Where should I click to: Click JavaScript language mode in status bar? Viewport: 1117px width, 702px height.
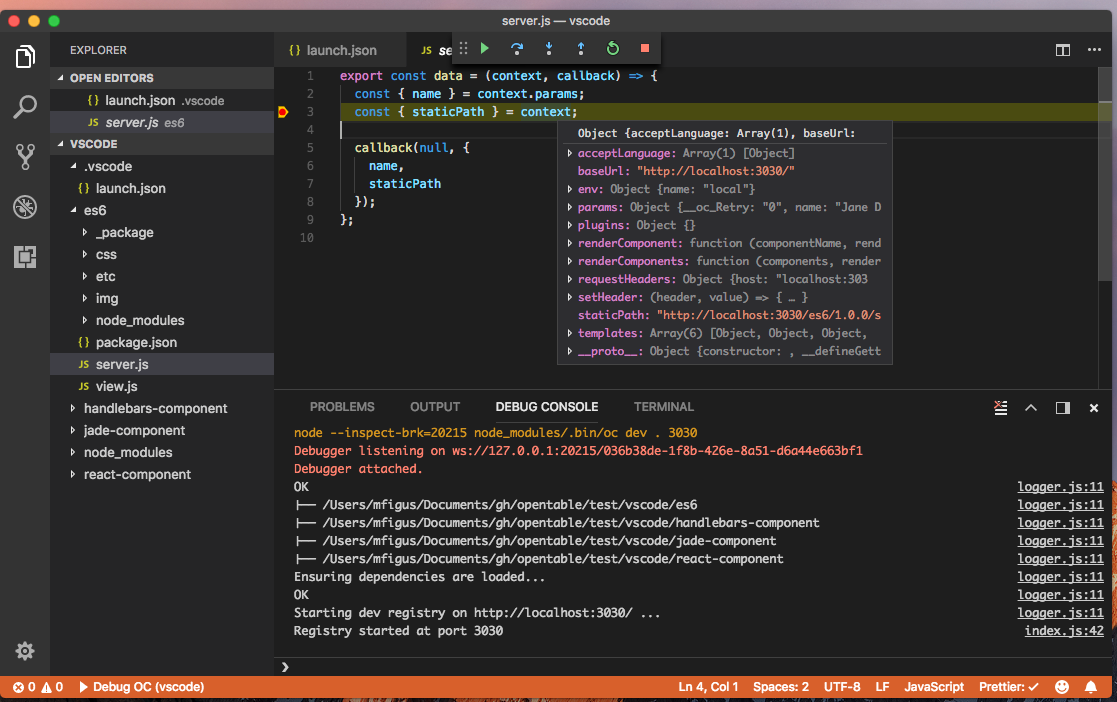(934, 687)
